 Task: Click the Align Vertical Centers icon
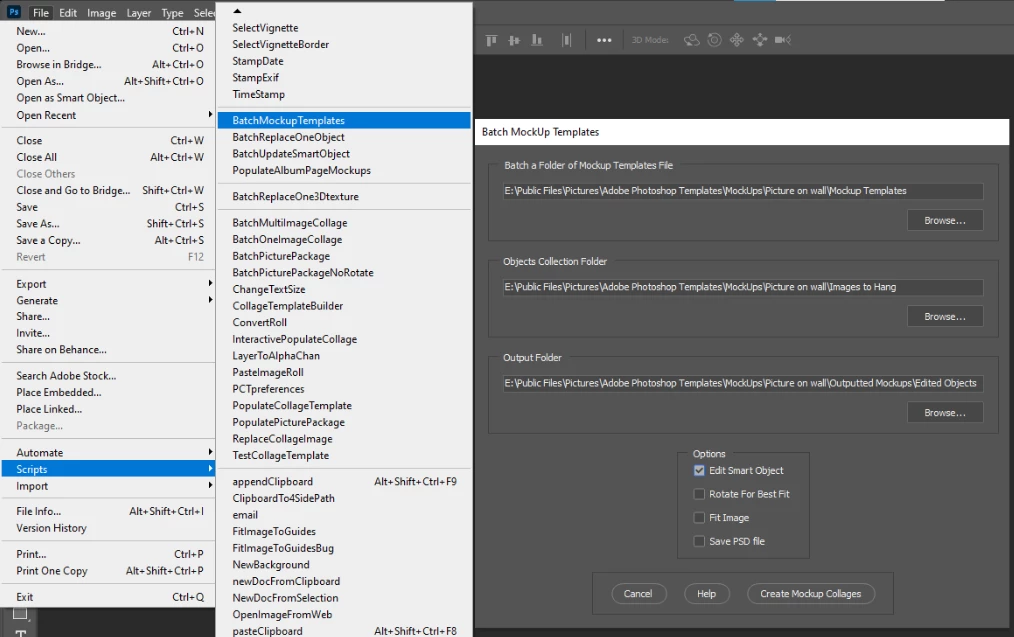coord(514,40)
